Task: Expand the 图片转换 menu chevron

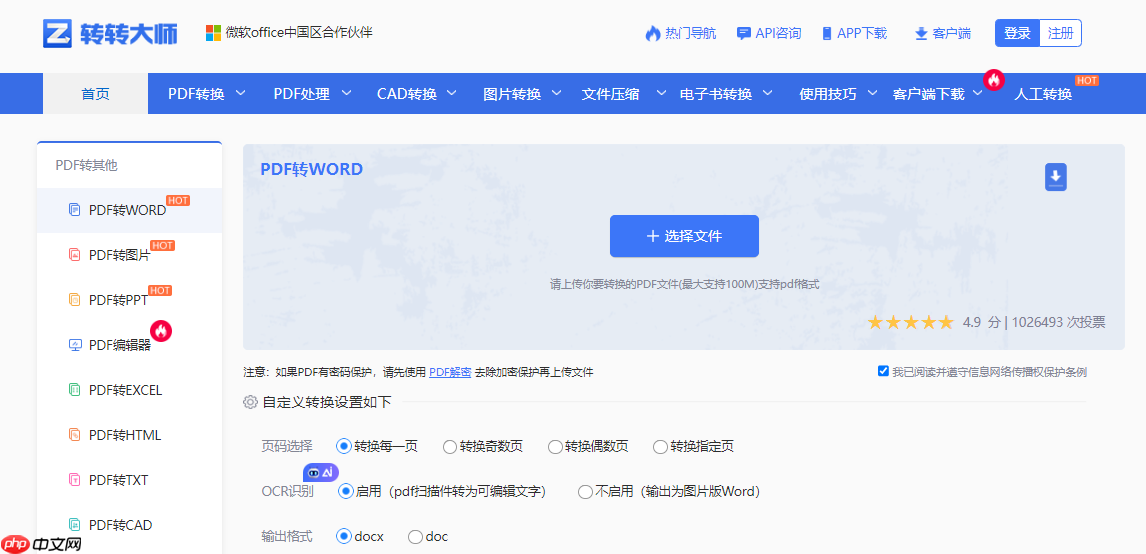Action: pyautogui.click(x=556, y=93)
